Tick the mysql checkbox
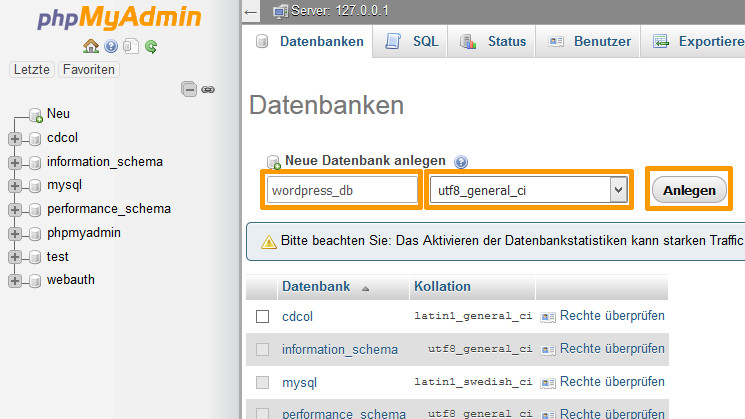The image size is (745, 419). 262,382
